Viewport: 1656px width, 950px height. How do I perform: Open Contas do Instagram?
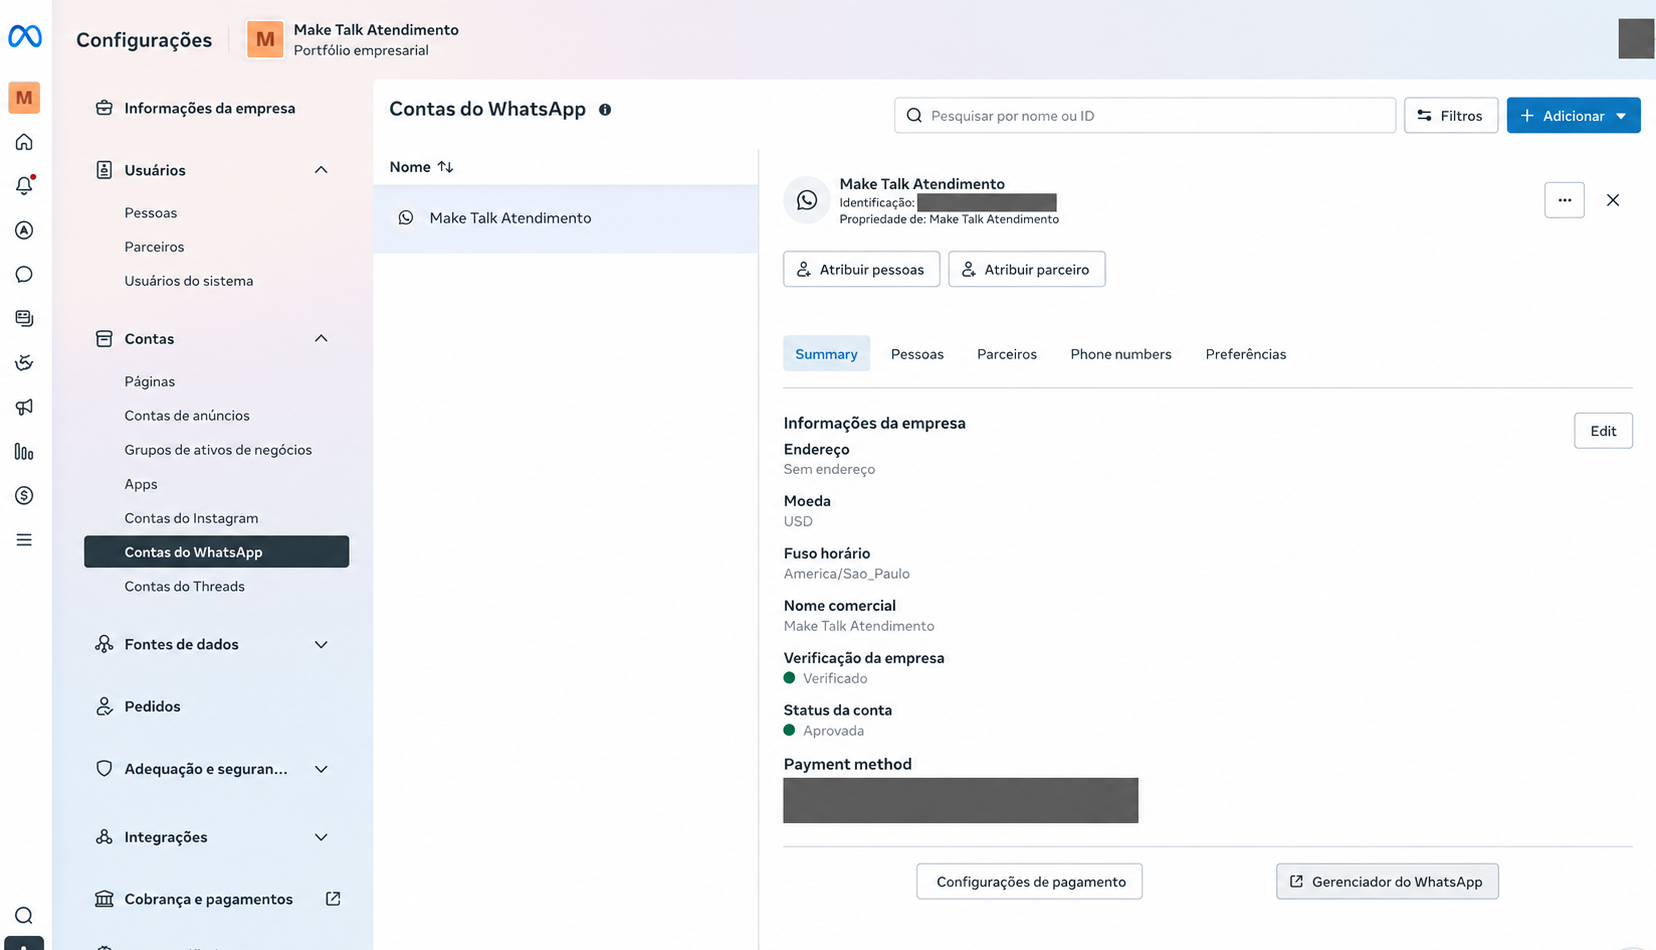tap(191, 518)
